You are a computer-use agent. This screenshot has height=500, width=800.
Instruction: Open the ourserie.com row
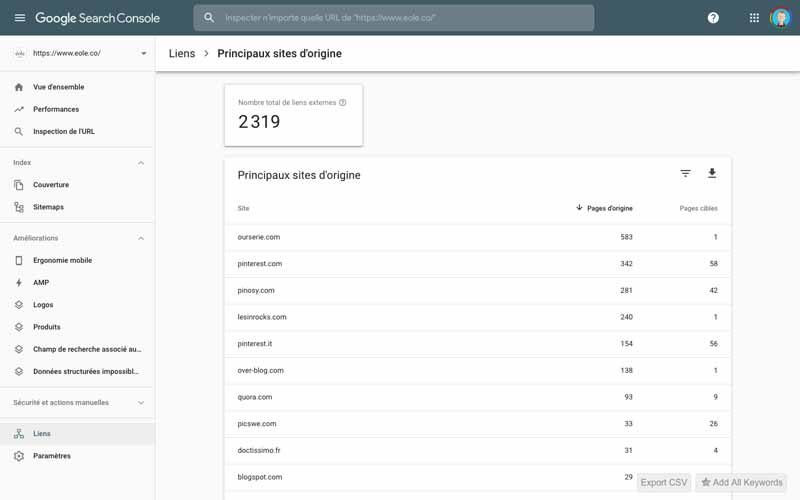pos(478,237)
